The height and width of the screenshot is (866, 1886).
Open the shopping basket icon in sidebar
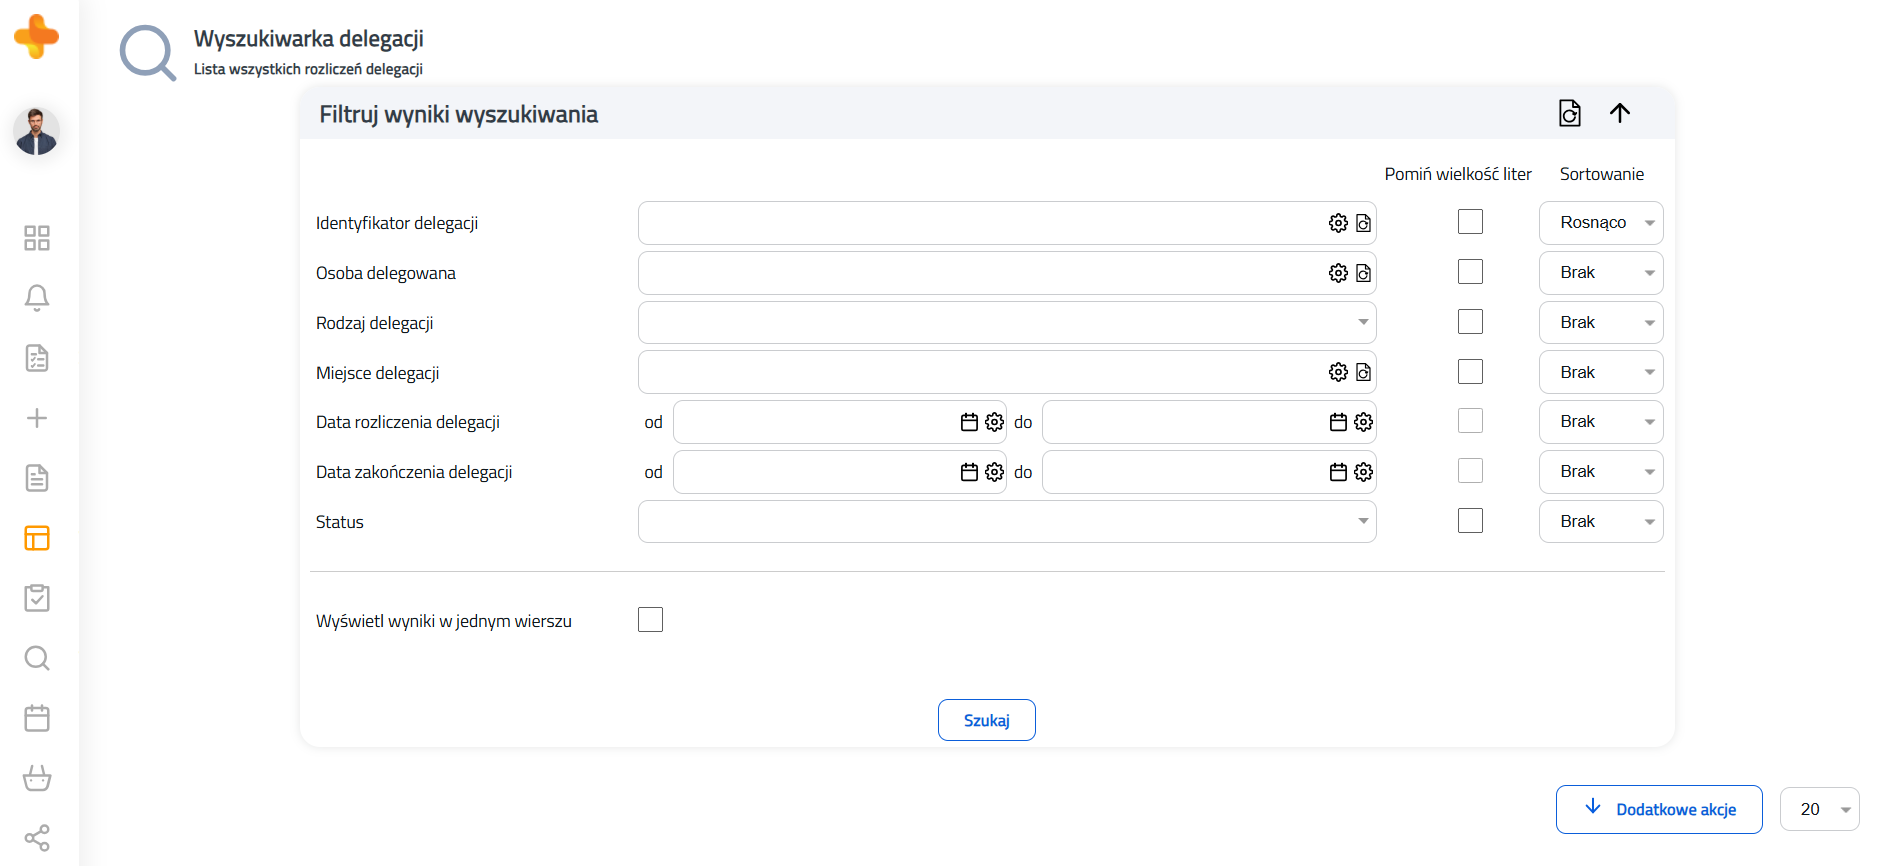(37, 778)
